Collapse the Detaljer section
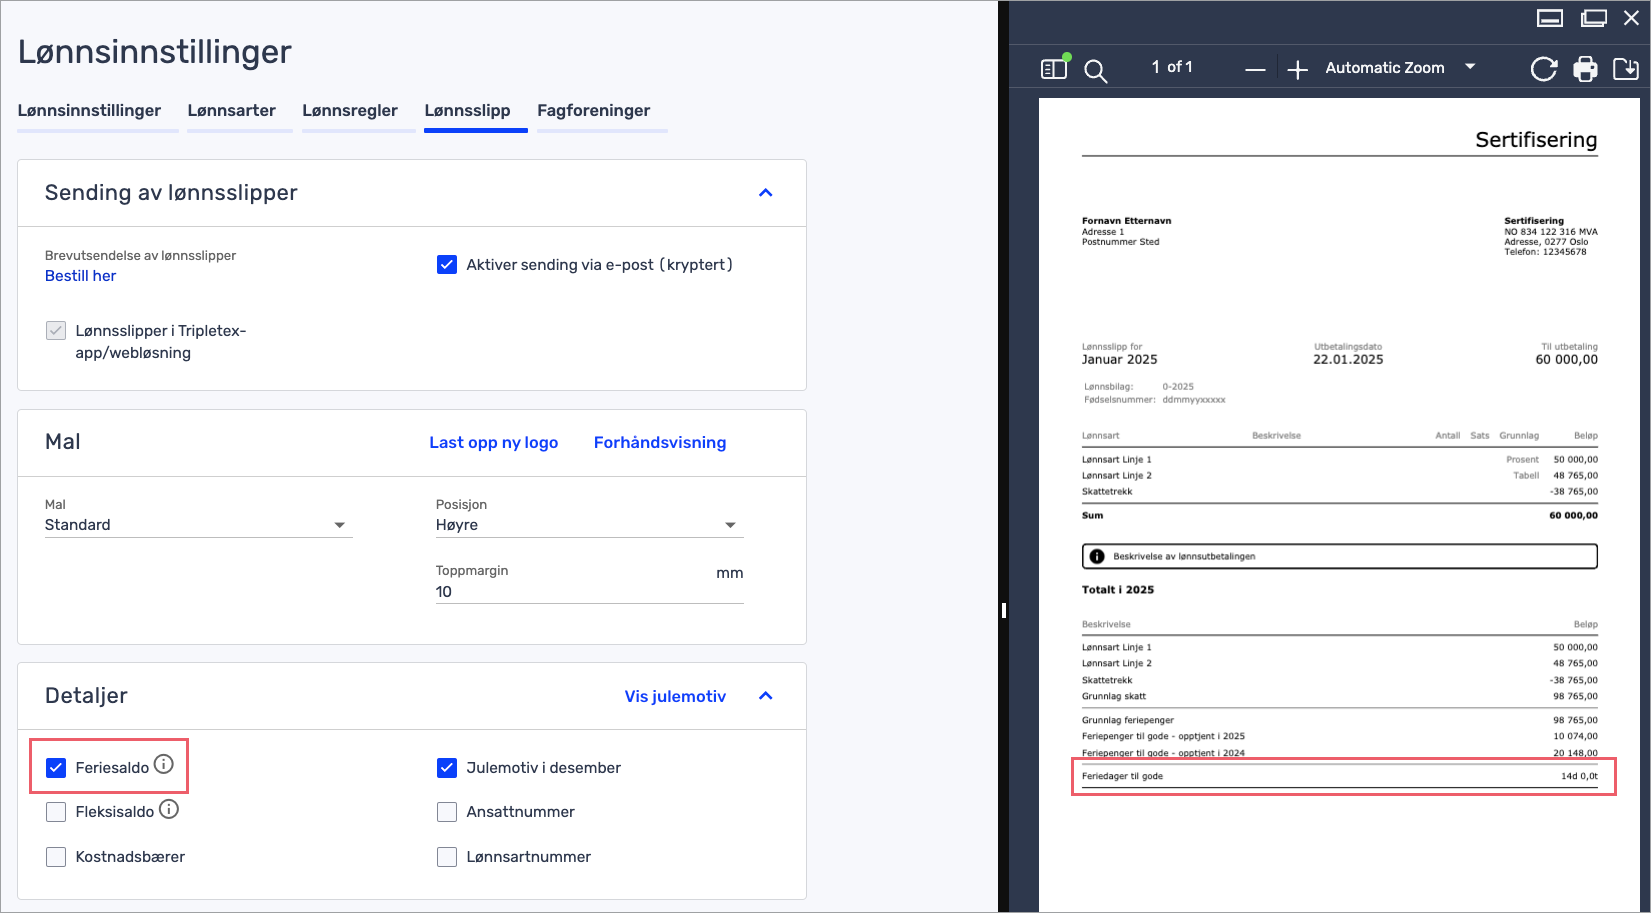The height and width of the screenshot is (913, 1651). pos(766,696)
